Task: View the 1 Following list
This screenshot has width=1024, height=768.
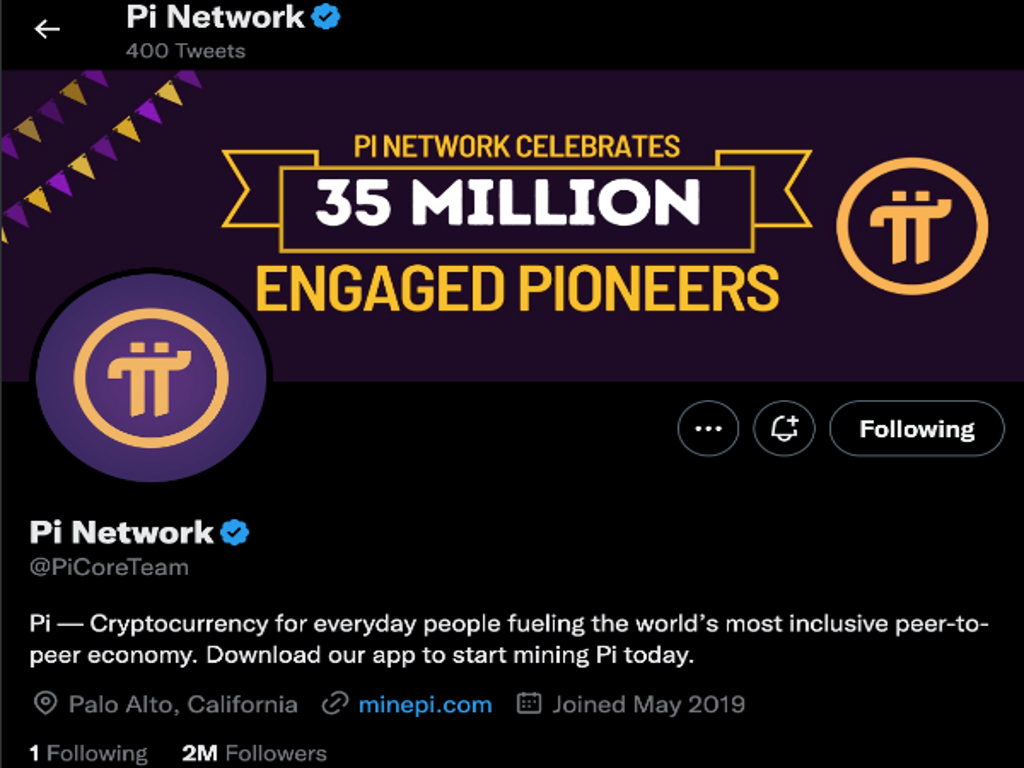Action: coord(88,753)
